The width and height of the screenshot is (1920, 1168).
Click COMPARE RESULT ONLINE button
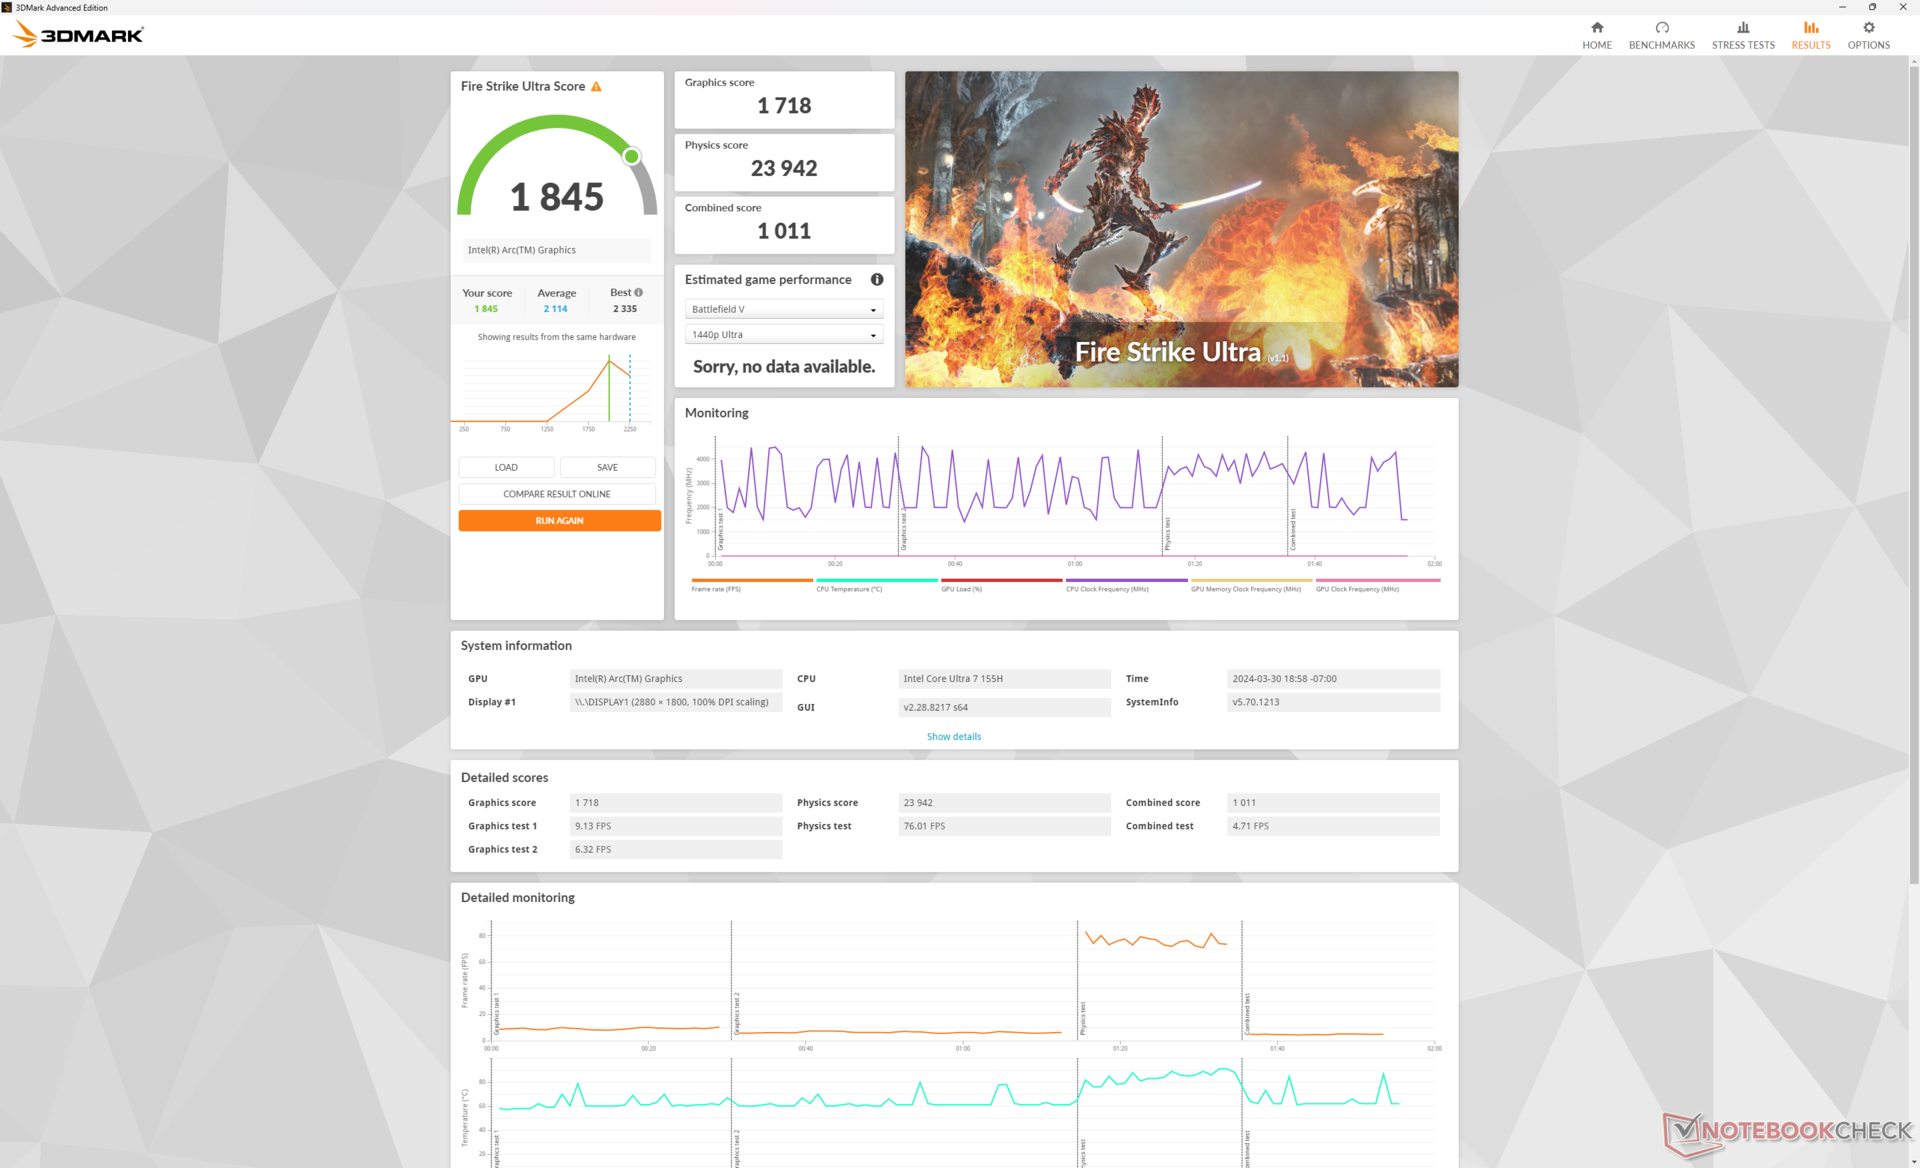click(556, 494)
